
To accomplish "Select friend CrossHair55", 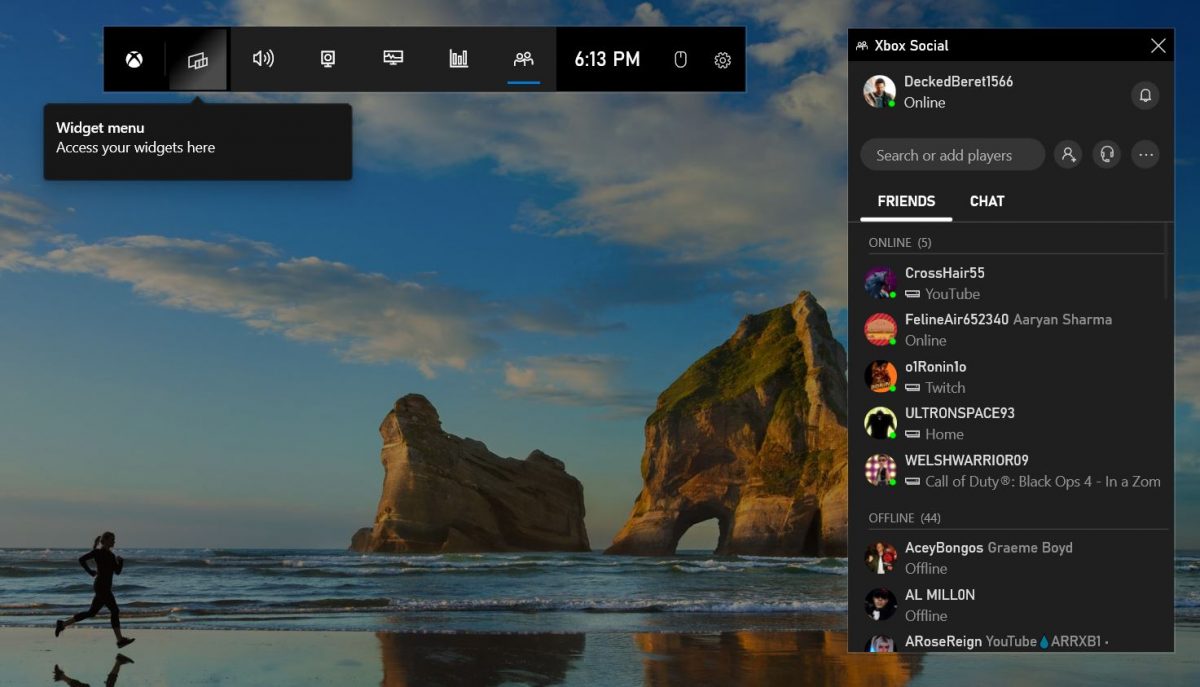I will pyautogui.click(x=1012, y=283).
